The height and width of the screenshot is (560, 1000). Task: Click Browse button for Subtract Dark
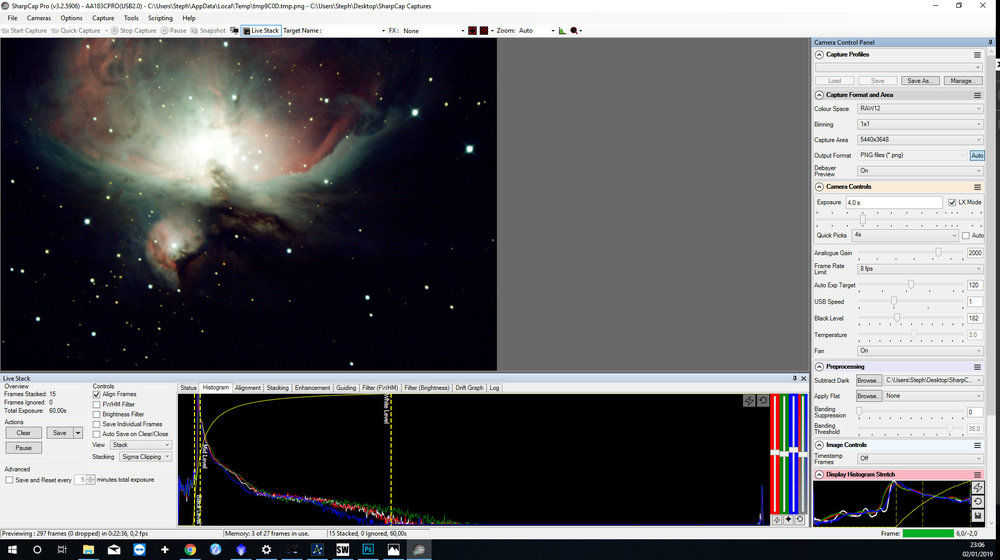pos(868,380)
